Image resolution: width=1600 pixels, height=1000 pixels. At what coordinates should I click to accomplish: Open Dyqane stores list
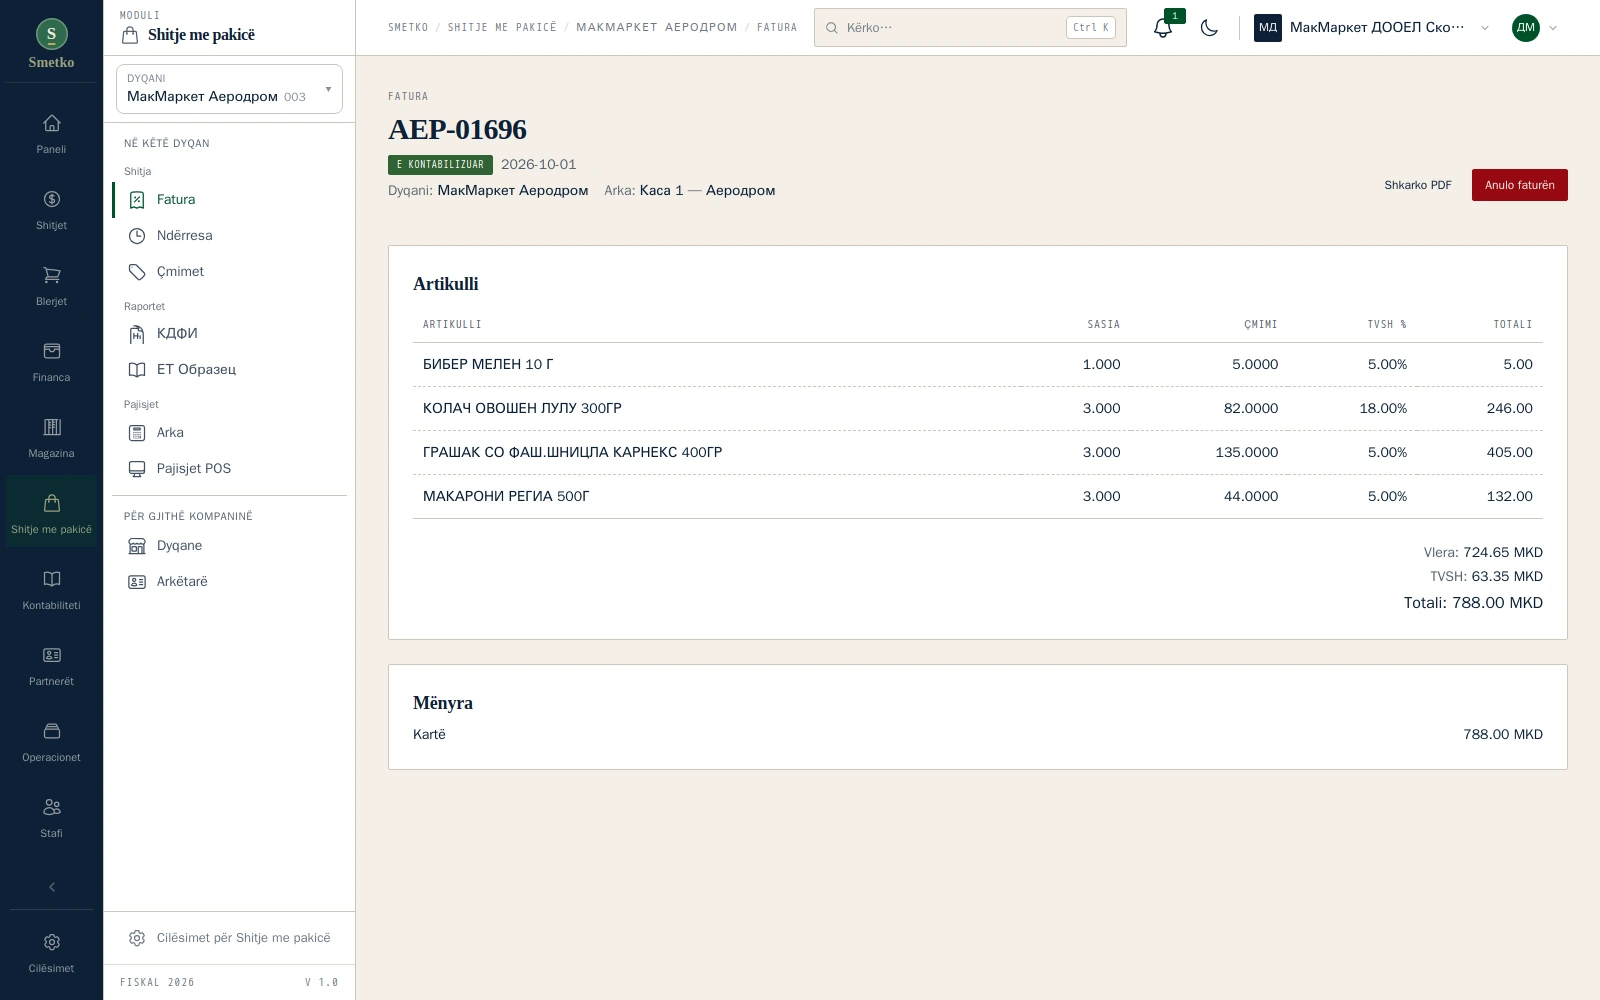[229, 546]
